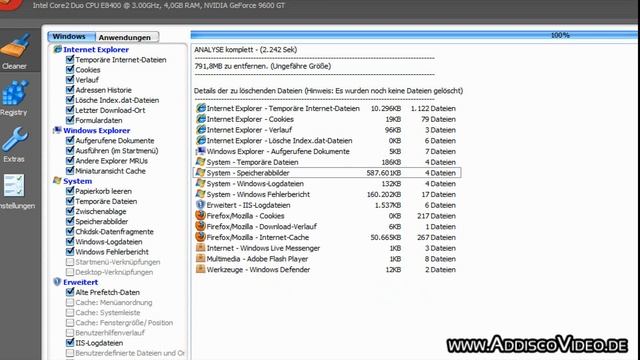Viewport: 640px width, 360px height.
Task: Click 'Chkdsk-Datenfragmente' option label
Action: pos(115,231)
